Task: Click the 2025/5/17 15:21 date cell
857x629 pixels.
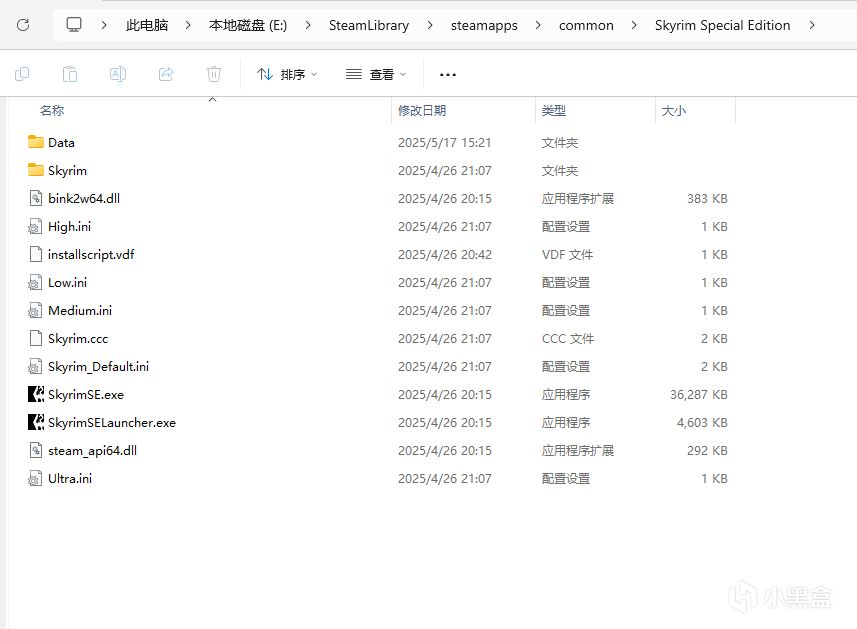Action: [x=444, y=143]
